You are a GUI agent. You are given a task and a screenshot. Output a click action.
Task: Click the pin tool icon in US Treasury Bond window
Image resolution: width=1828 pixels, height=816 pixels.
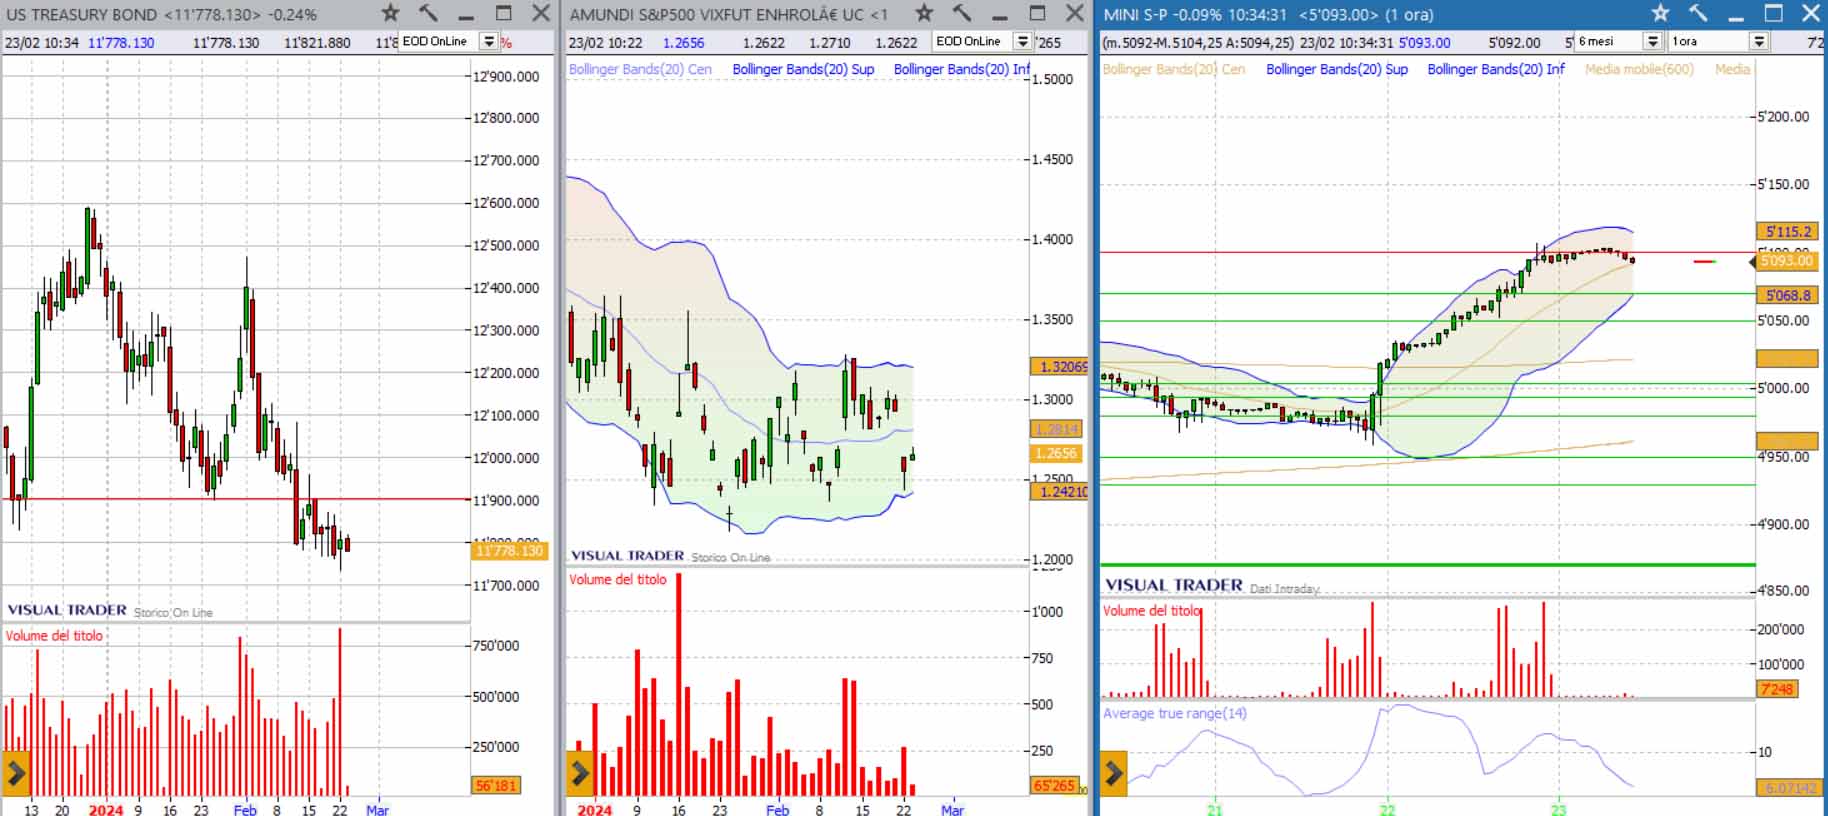click(x=428, y=13)
